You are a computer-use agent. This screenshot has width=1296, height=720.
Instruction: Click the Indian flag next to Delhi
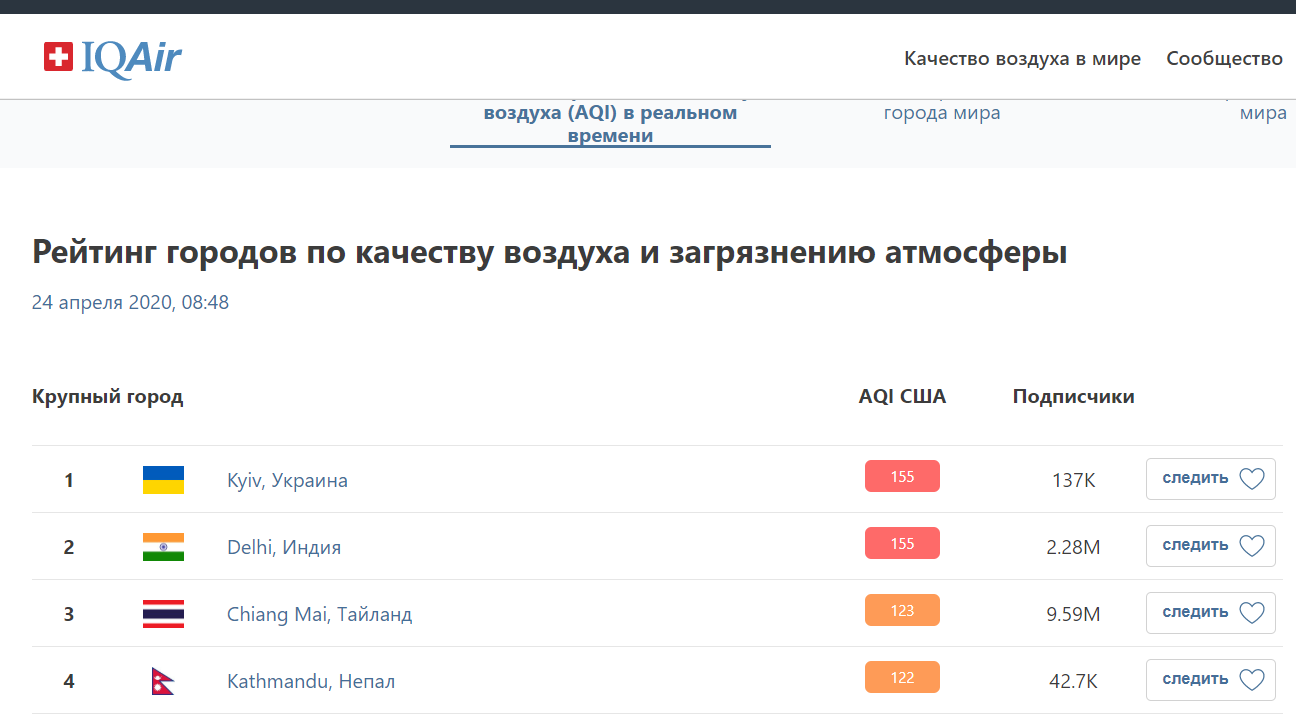point(164,546)
